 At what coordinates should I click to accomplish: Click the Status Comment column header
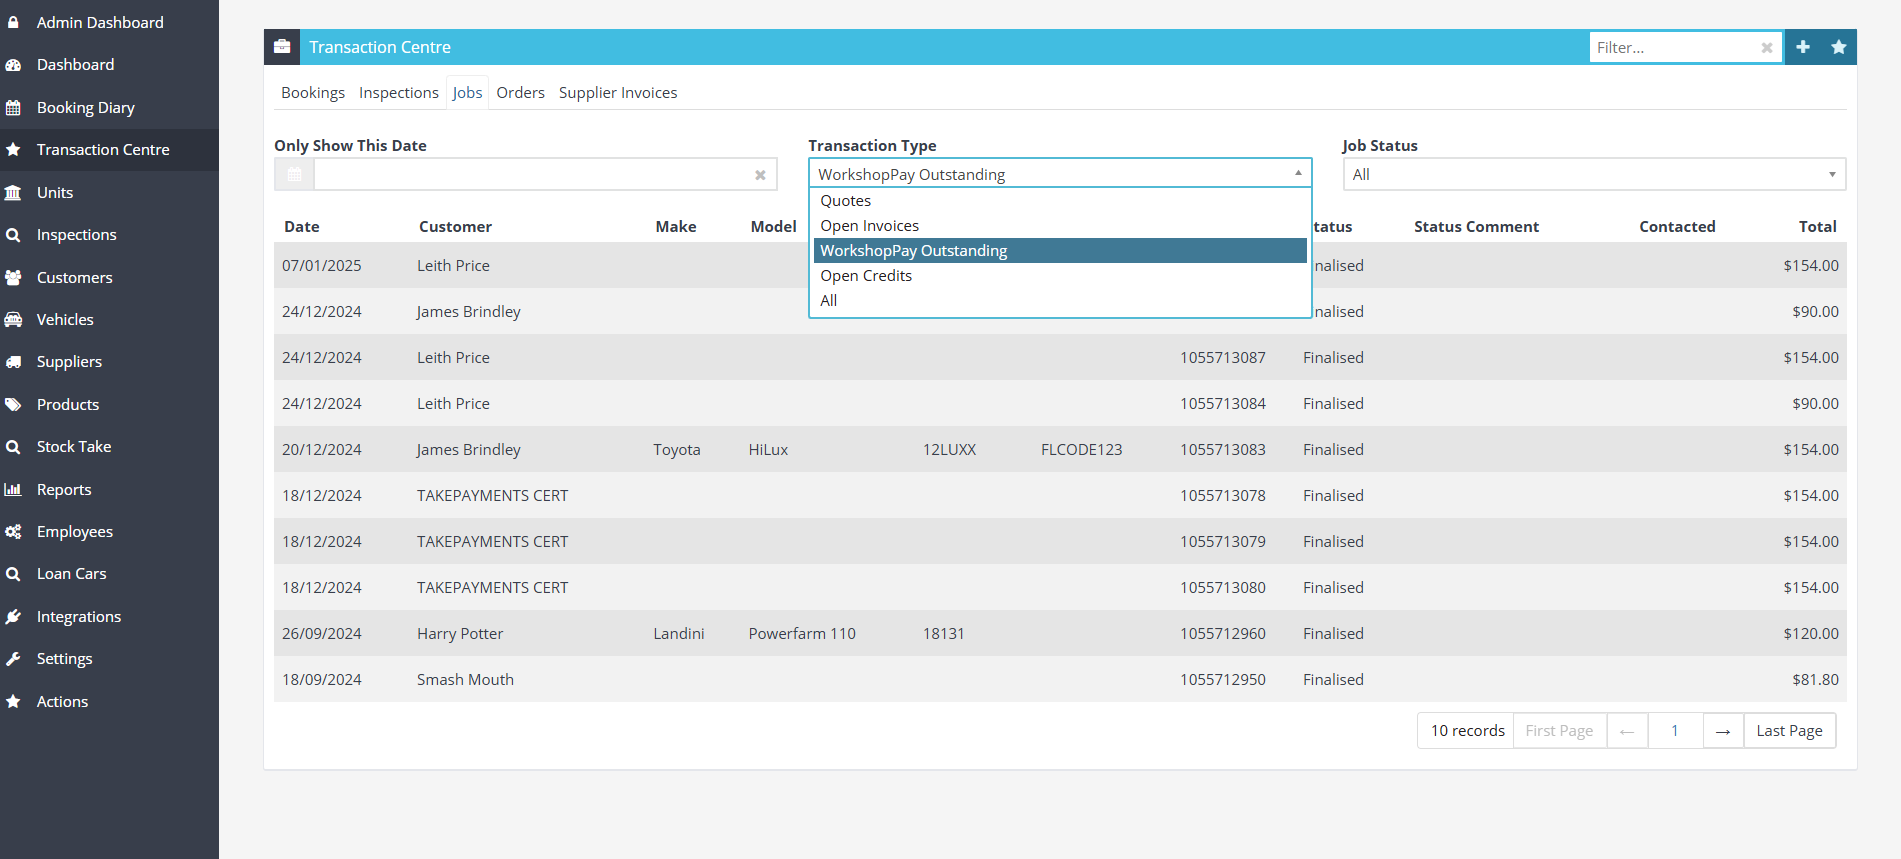click(1476, 227)
